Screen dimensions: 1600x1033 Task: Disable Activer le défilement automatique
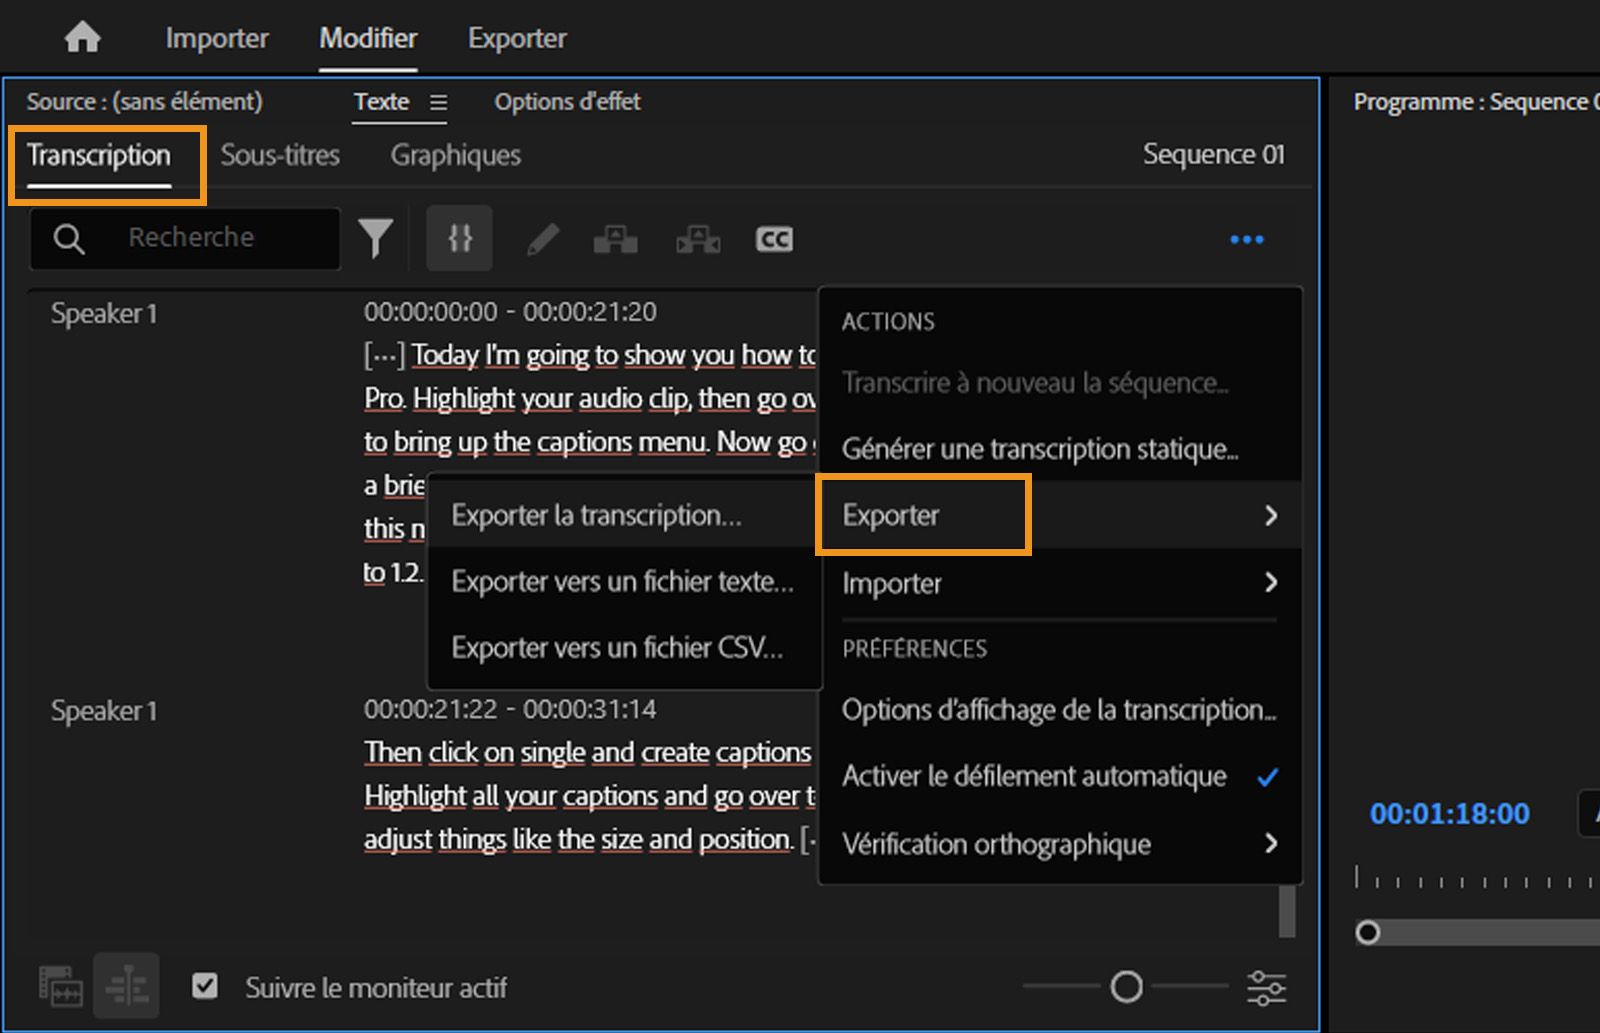point(1033,777)
